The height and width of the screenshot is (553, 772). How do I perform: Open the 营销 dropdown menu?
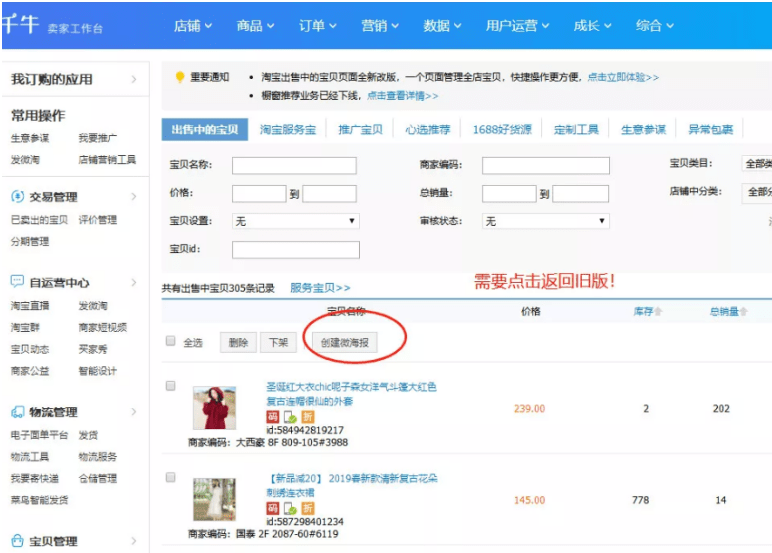(380, 26)
